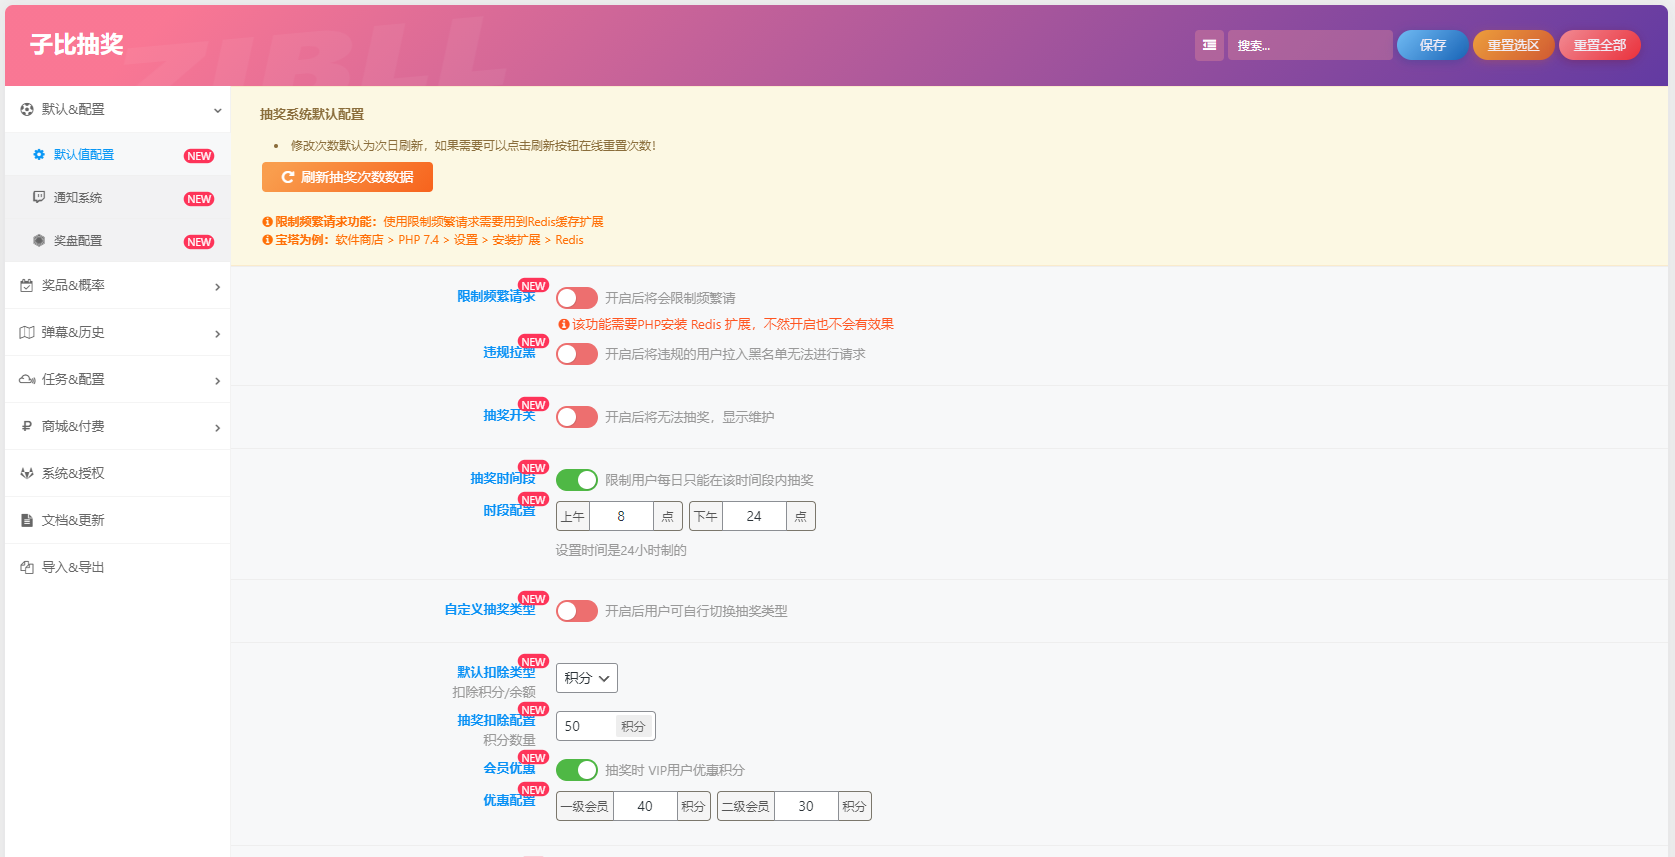
Task: Go to 文档&更新 in sidebar
Action: (73, 521)
